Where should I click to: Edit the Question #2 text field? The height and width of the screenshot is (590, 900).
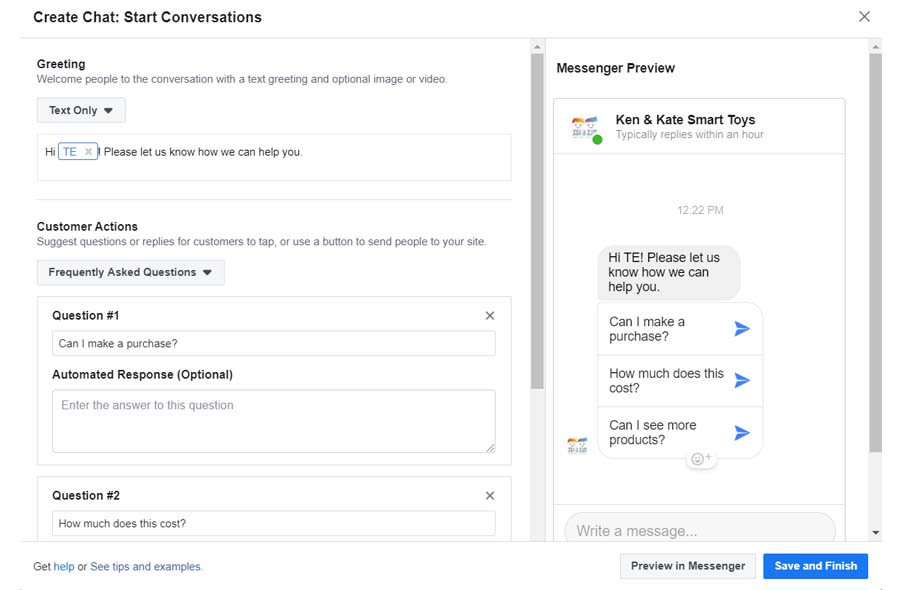tap(274, 523)
